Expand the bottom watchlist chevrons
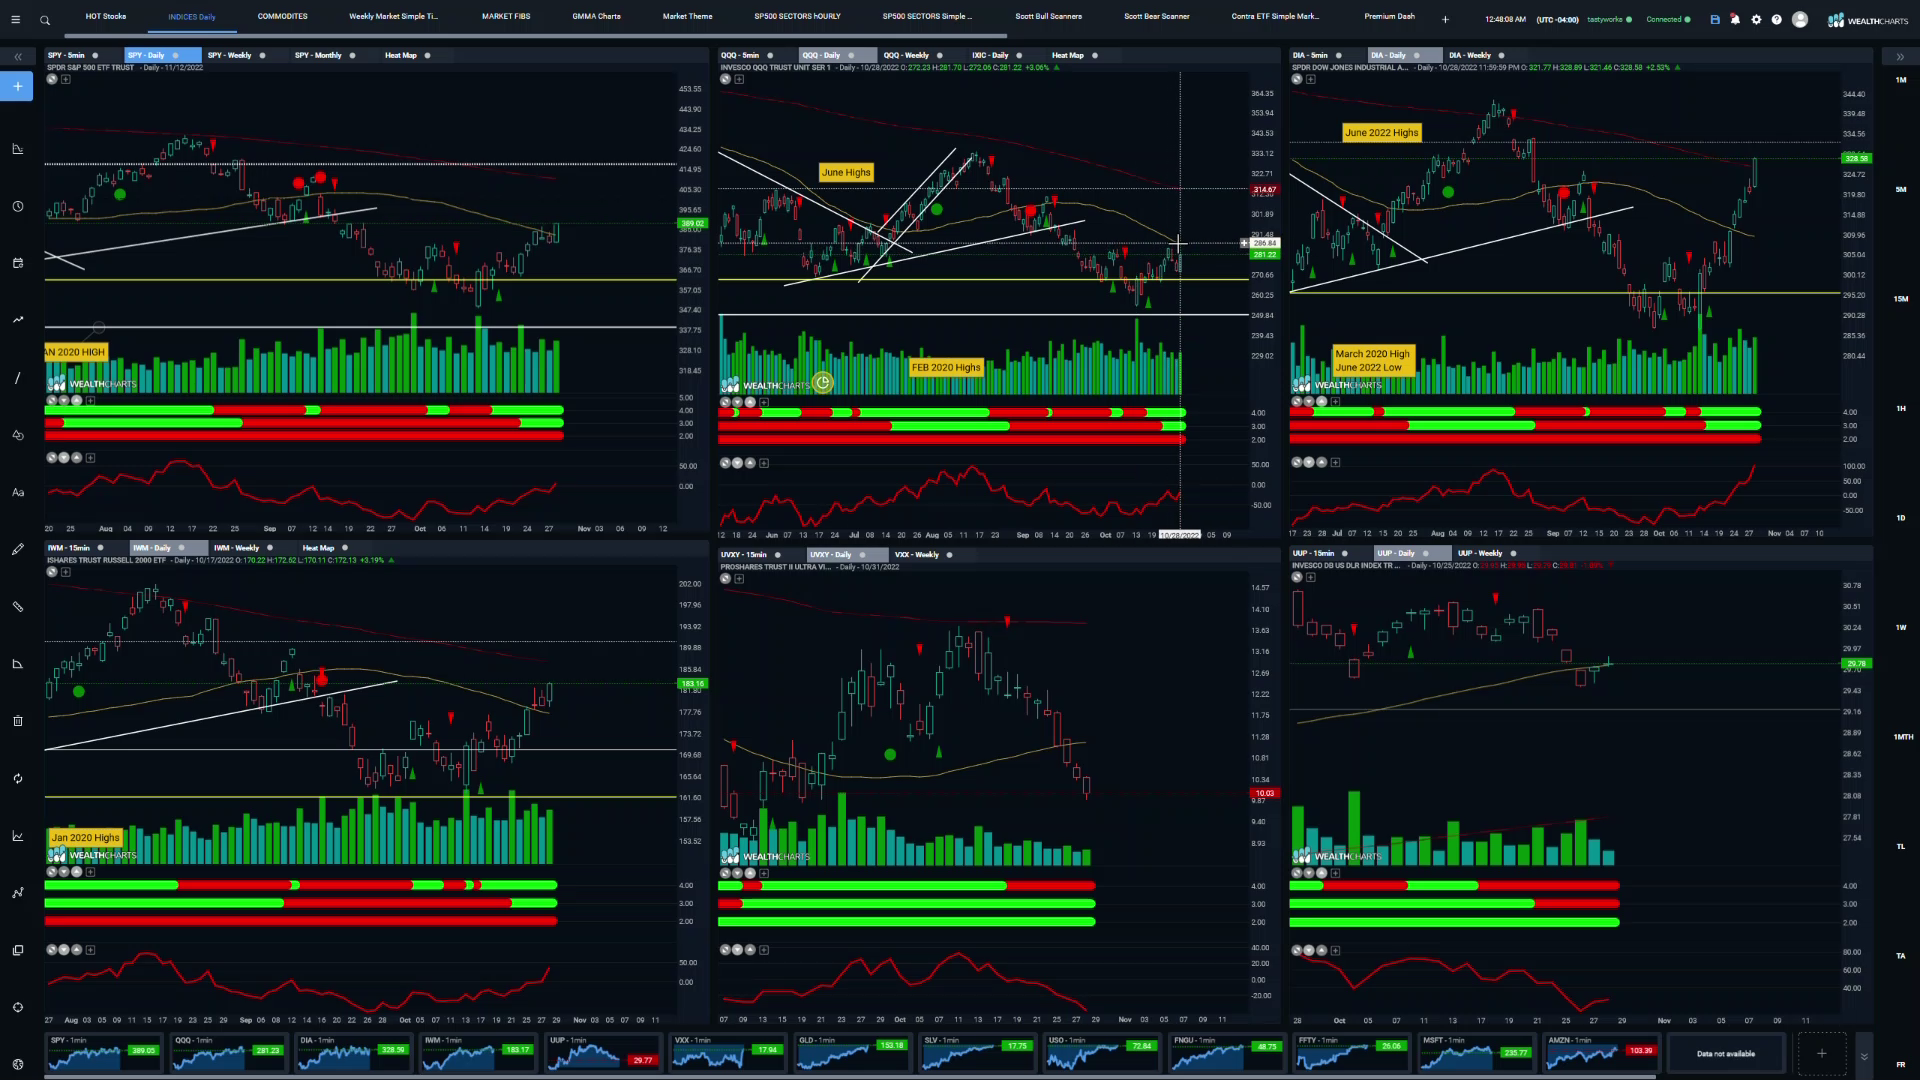Viewport: 1920px width, 1080px height. click(x=1864, y=1056)
